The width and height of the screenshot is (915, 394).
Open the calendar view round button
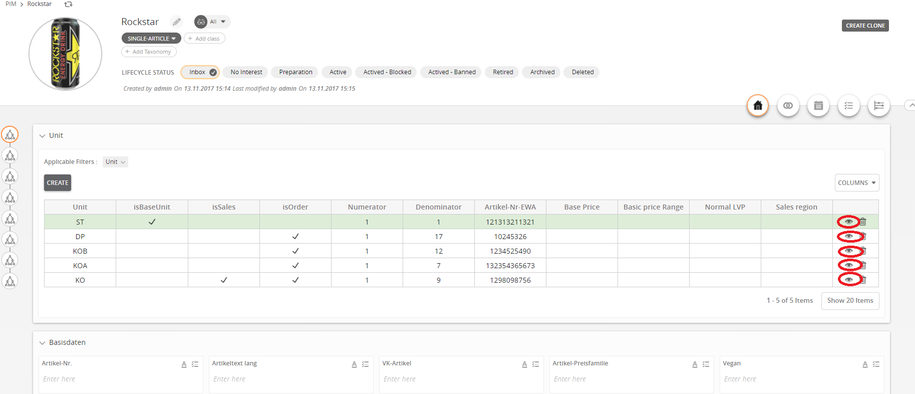[818, 106]
